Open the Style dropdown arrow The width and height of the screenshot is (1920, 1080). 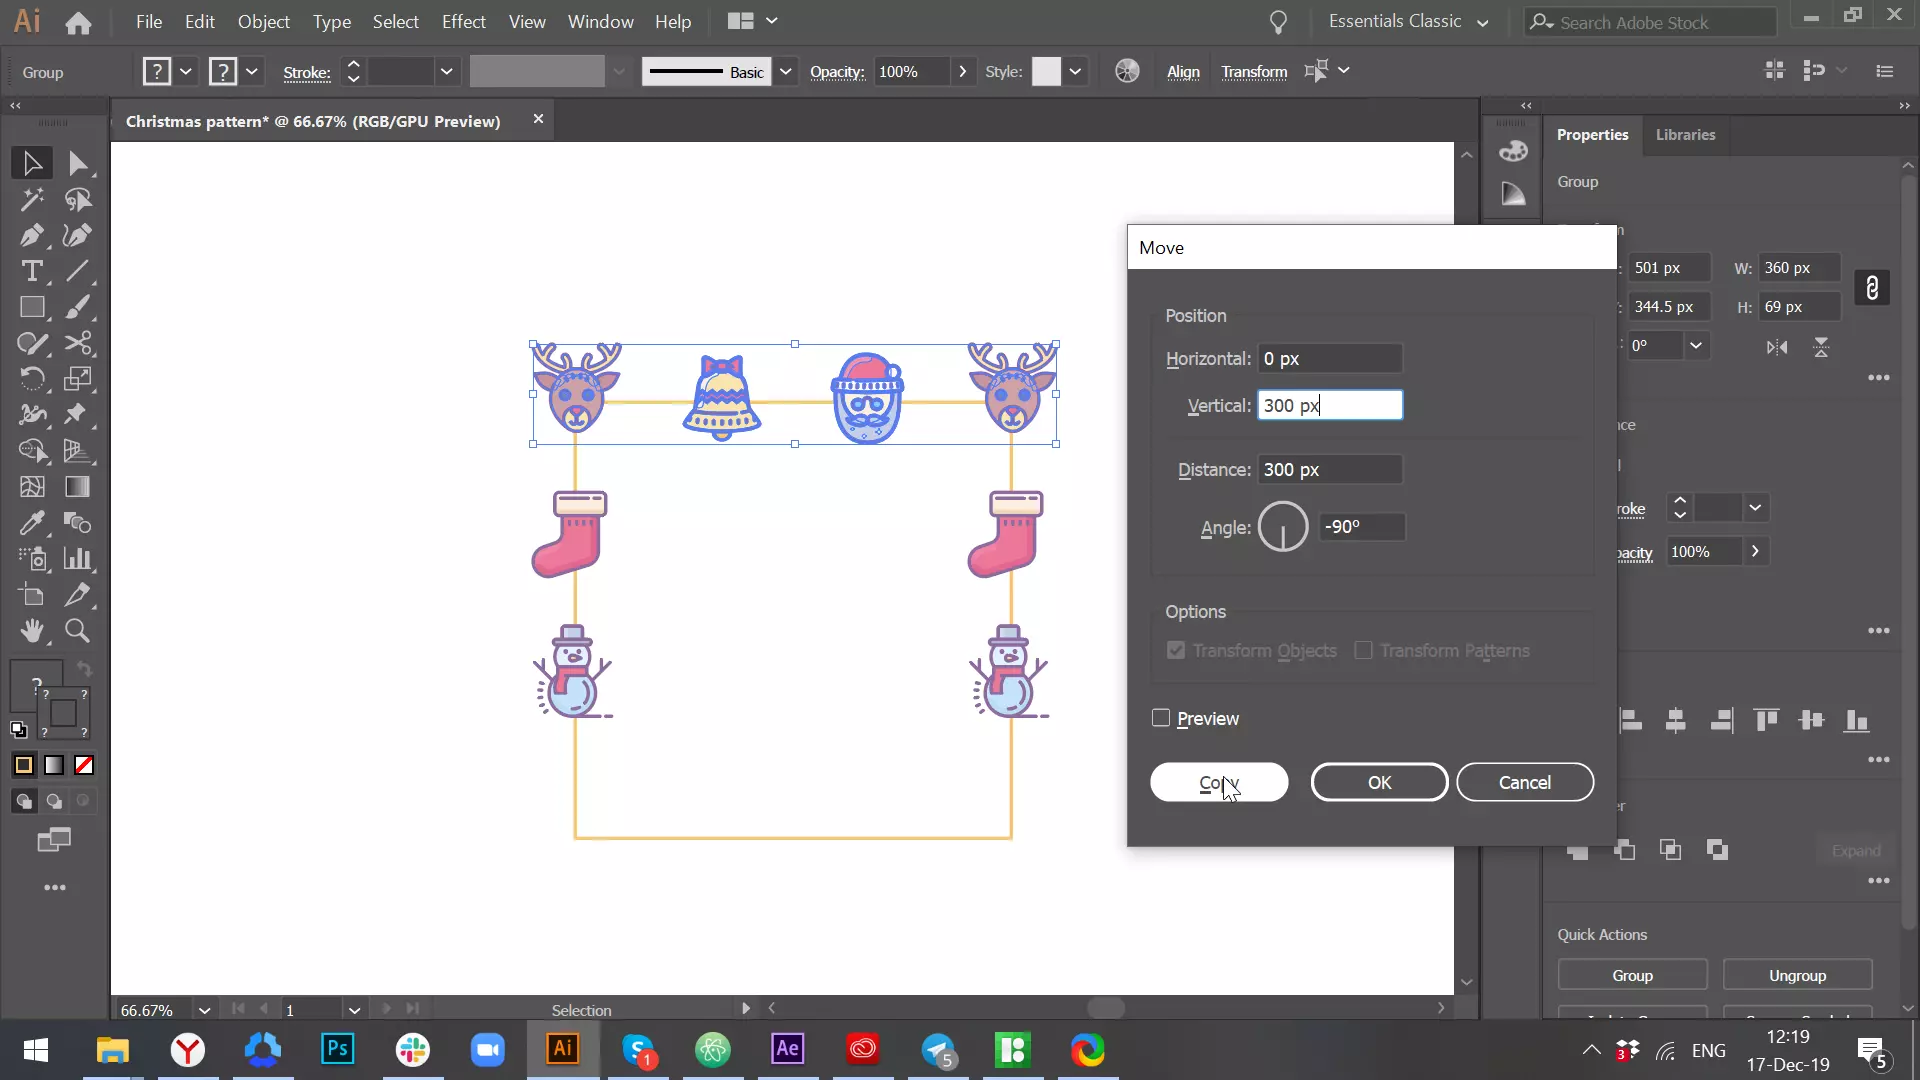1075,71
